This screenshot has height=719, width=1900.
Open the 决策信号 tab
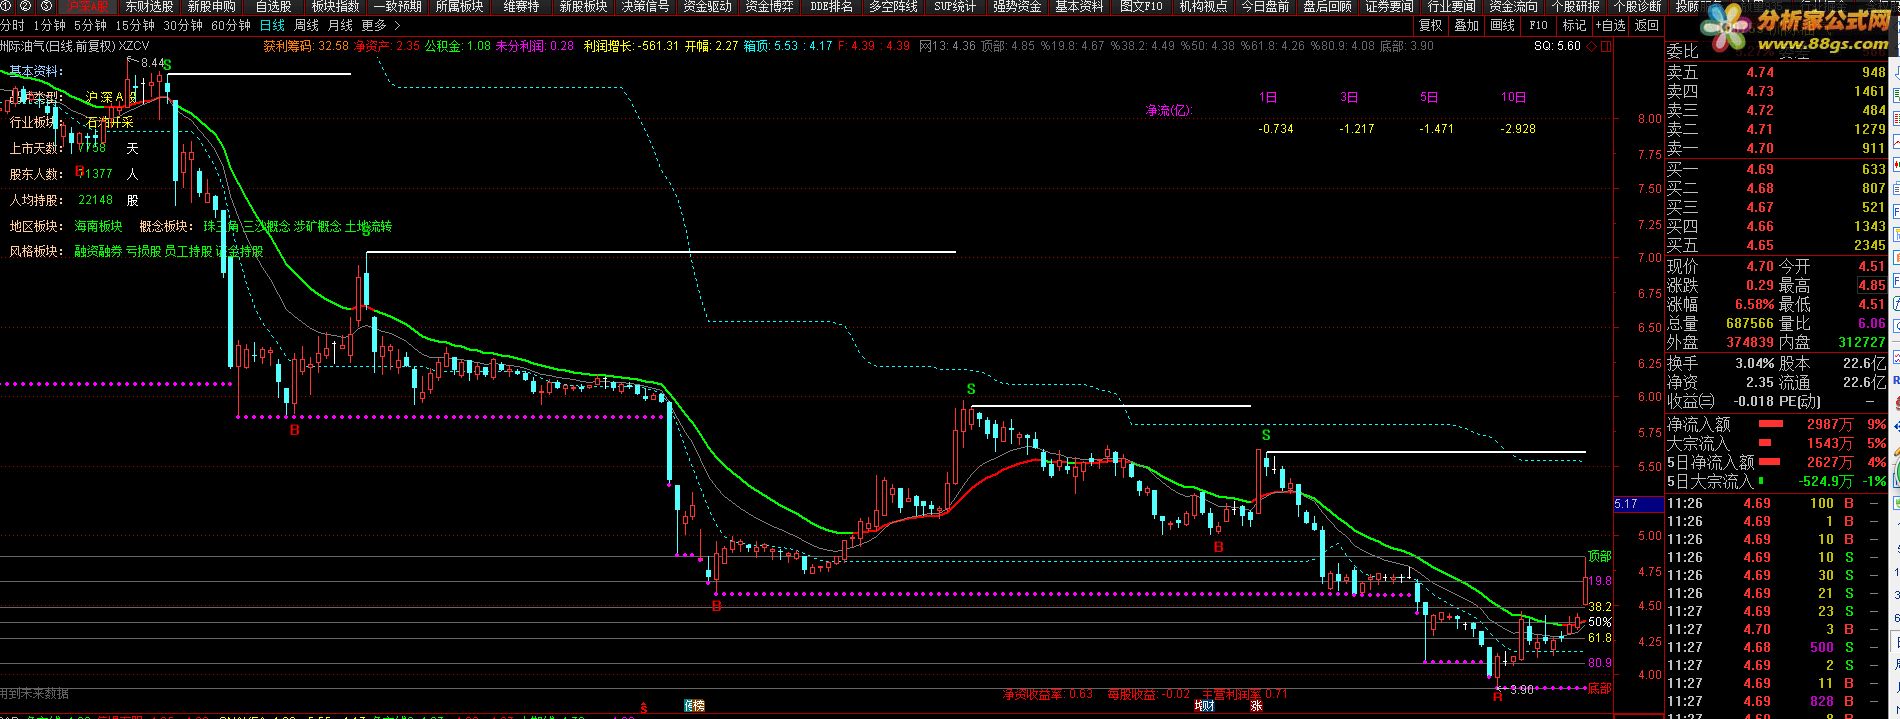click(x=645, y=6)
